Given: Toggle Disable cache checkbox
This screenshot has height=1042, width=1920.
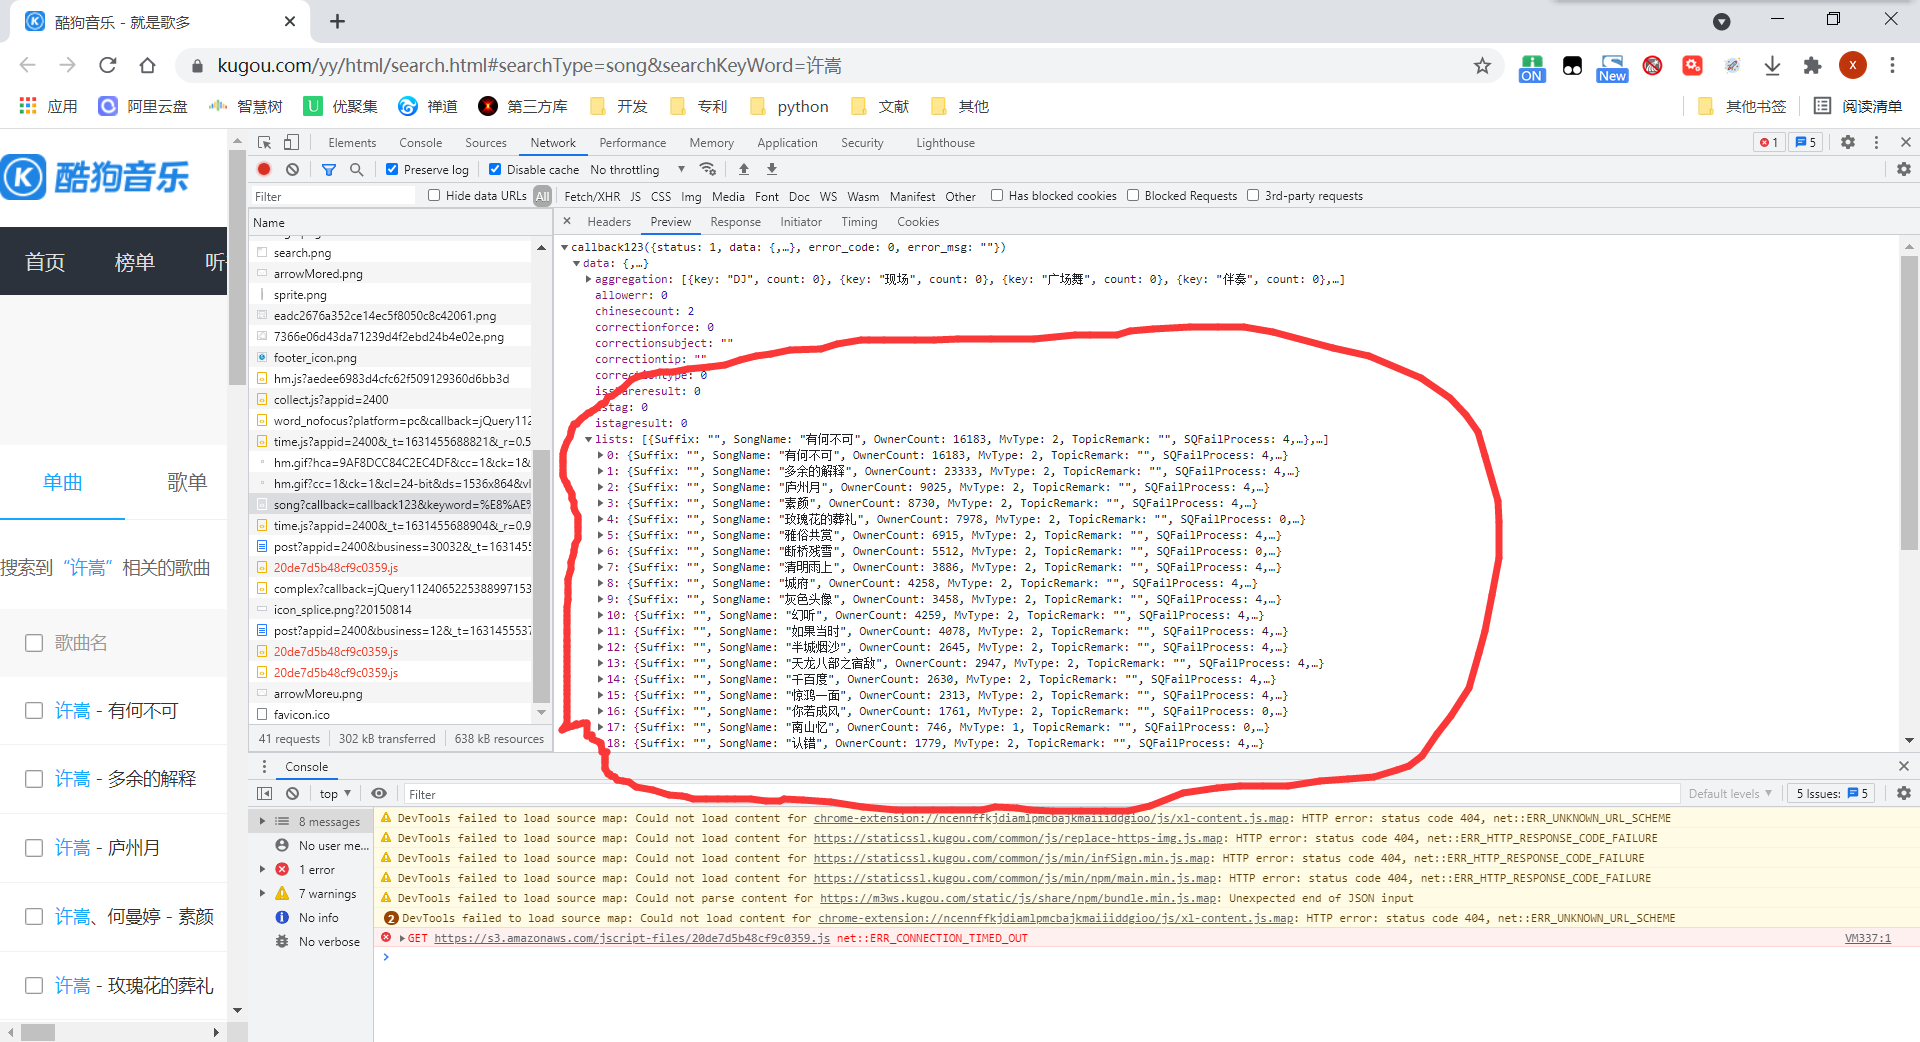Looking at the screenshot, I should (495, 169).
